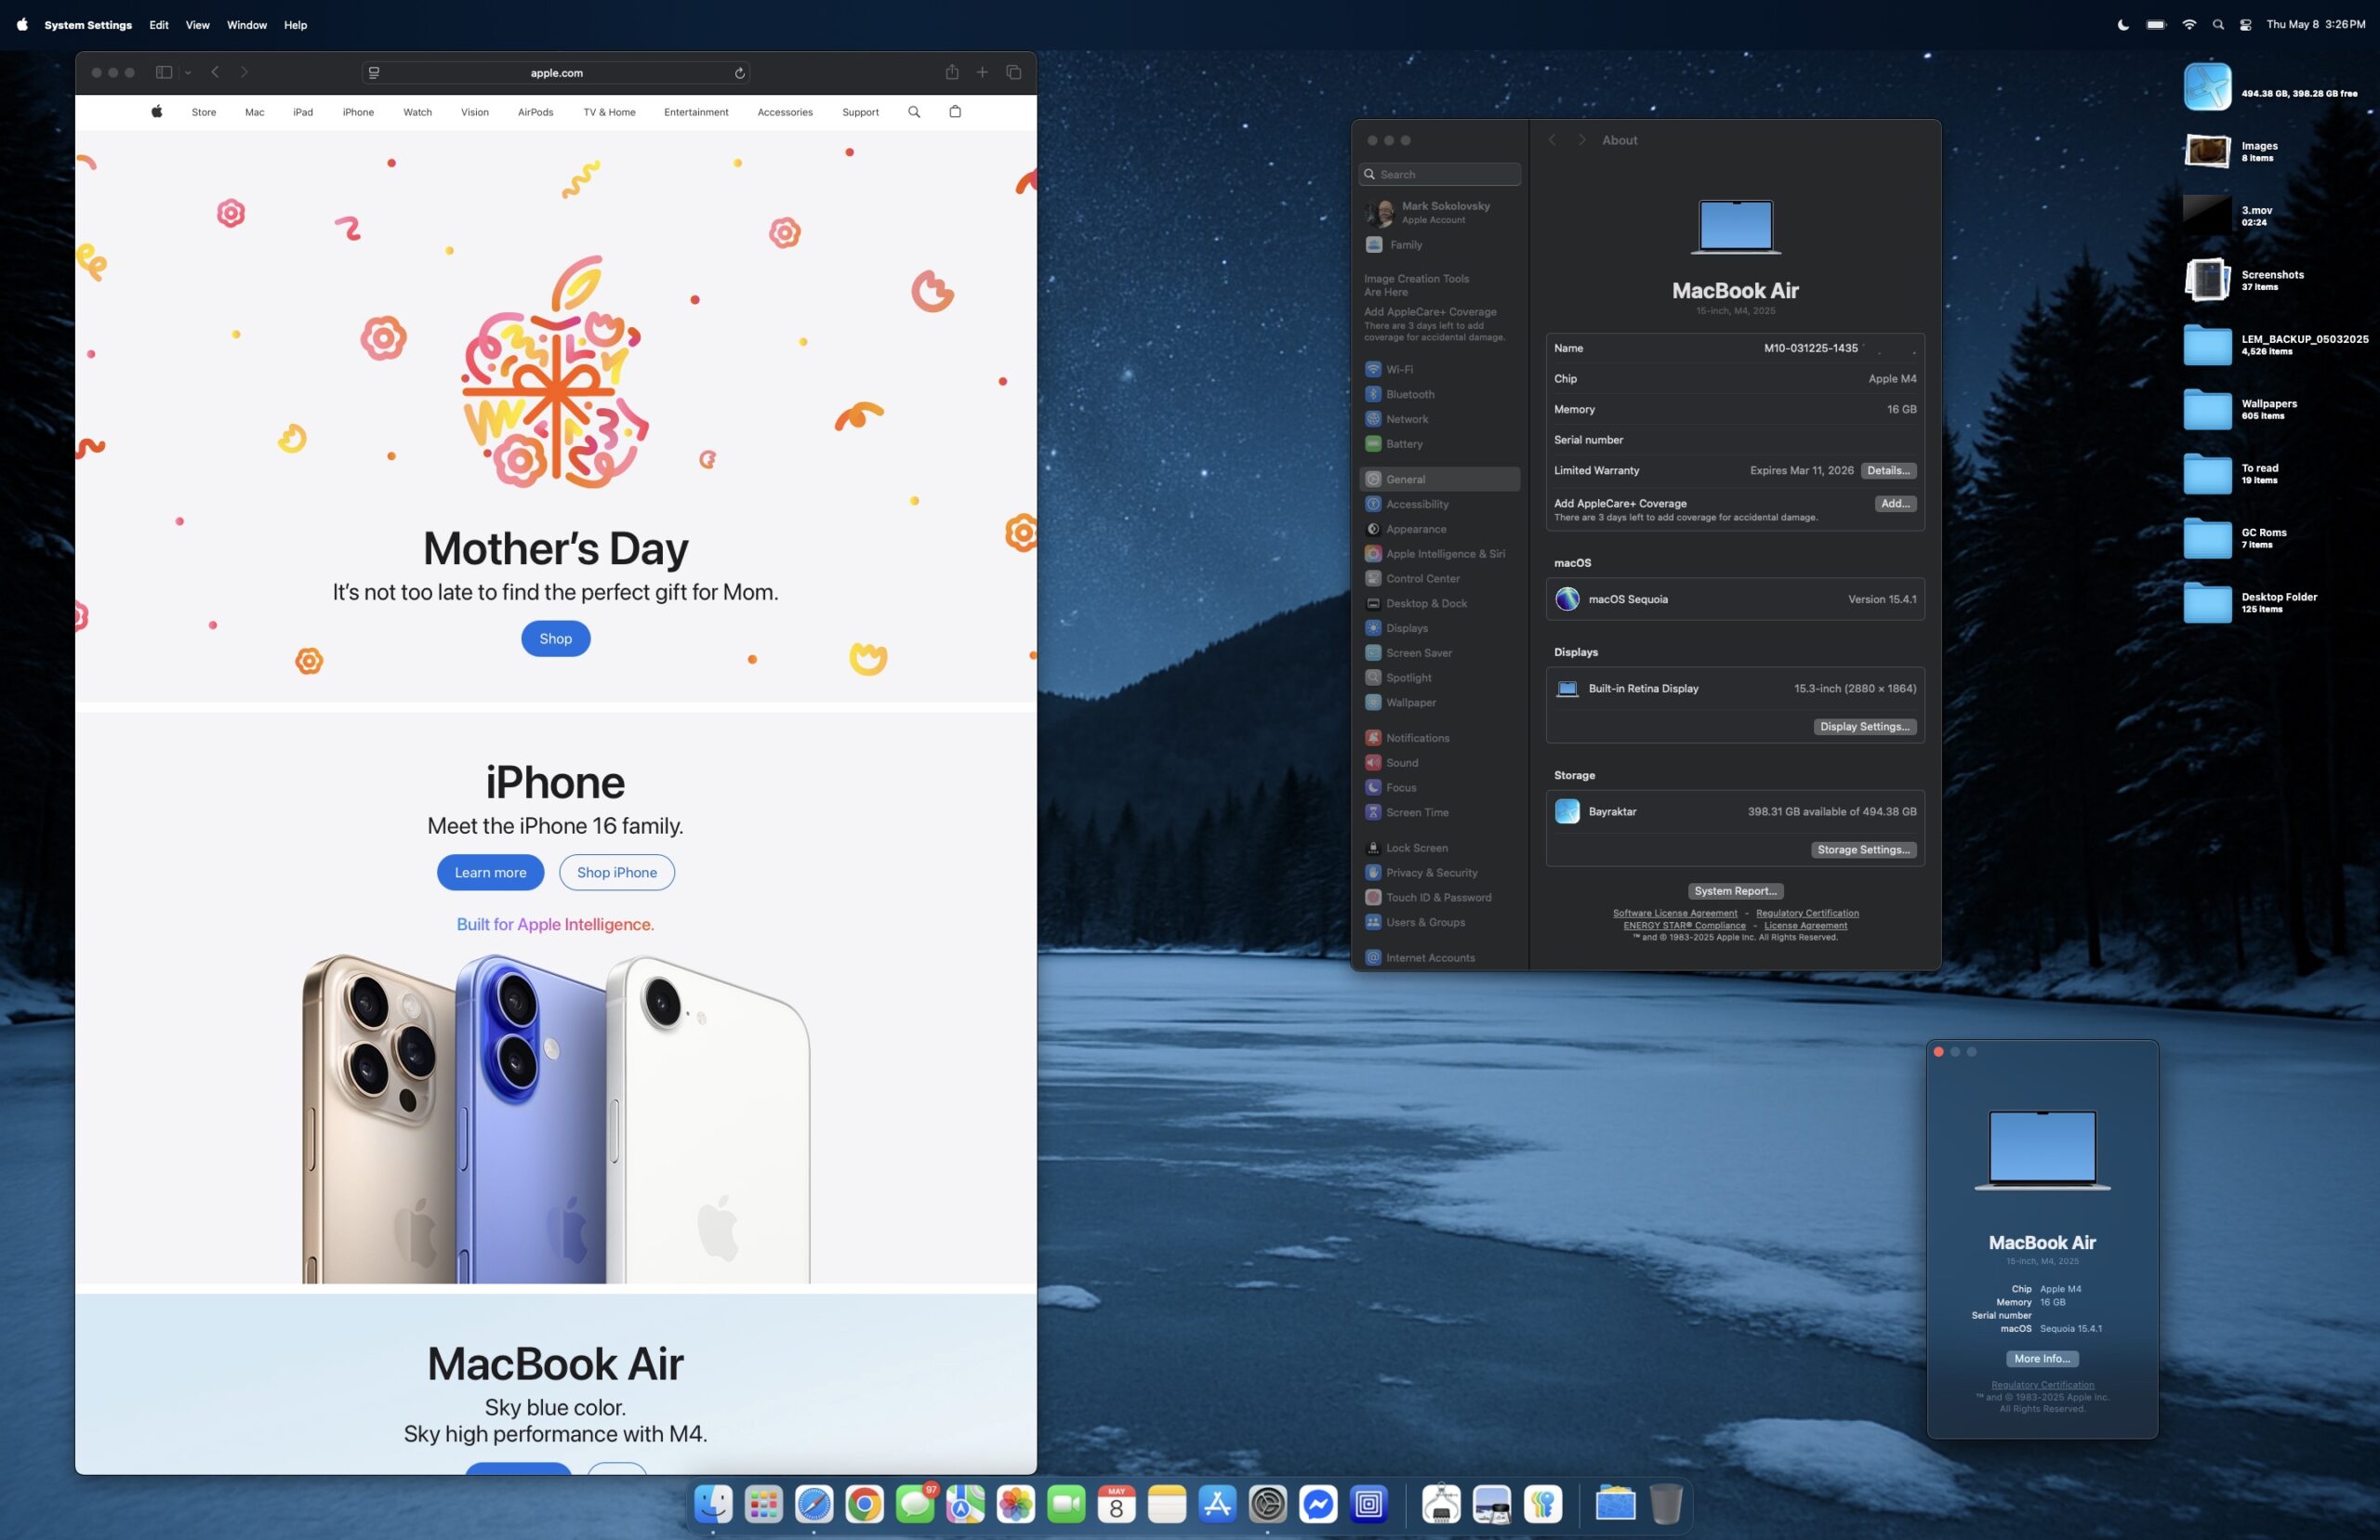The height and width of the screenshot is (1540, 2380).
Task: Open the System Settings app menu
Action: (88, 25)
